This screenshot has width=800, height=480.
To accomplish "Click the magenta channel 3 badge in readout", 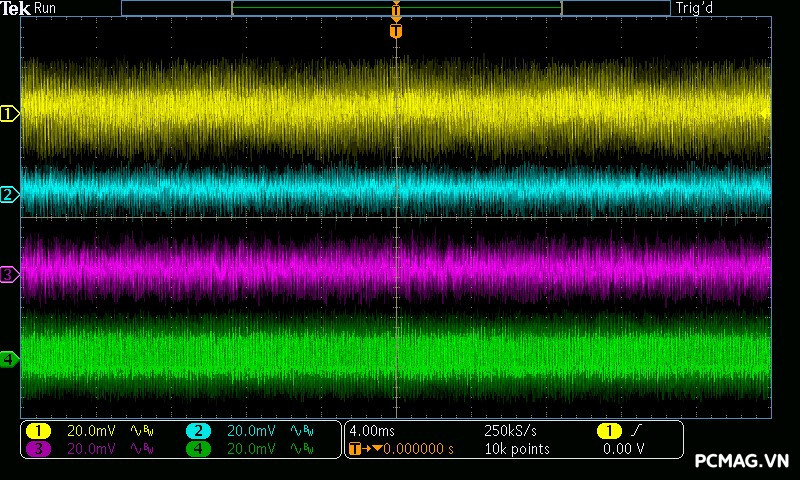I will (x=38, y=449).
